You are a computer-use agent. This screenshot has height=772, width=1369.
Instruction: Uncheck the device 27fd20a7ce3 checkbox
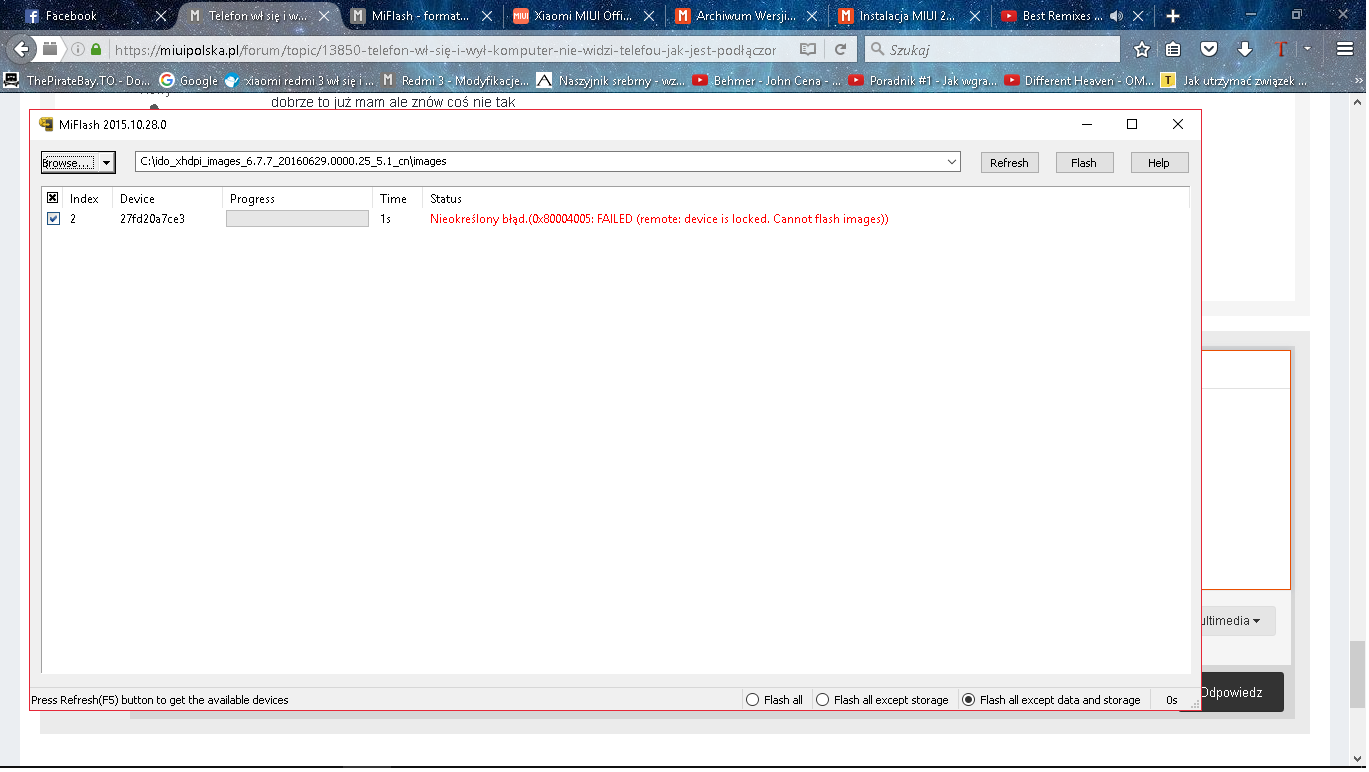53,219
